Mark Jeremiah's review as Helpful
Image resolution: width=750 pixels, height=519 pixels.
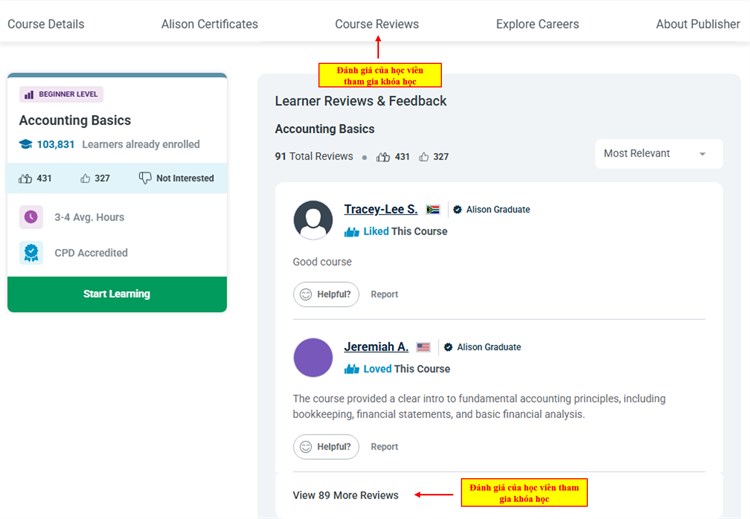[326, 447]
